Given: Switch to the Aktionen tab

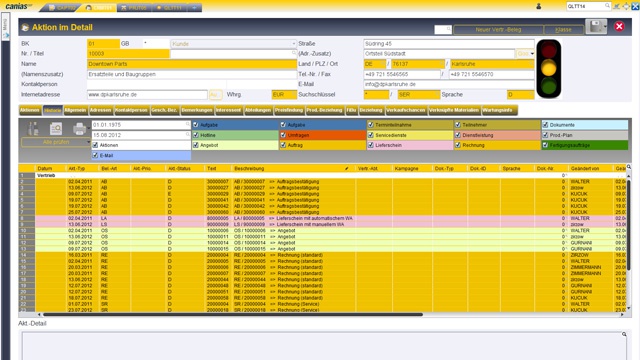Looking at the screenshot, I should (x=30, y=110).
